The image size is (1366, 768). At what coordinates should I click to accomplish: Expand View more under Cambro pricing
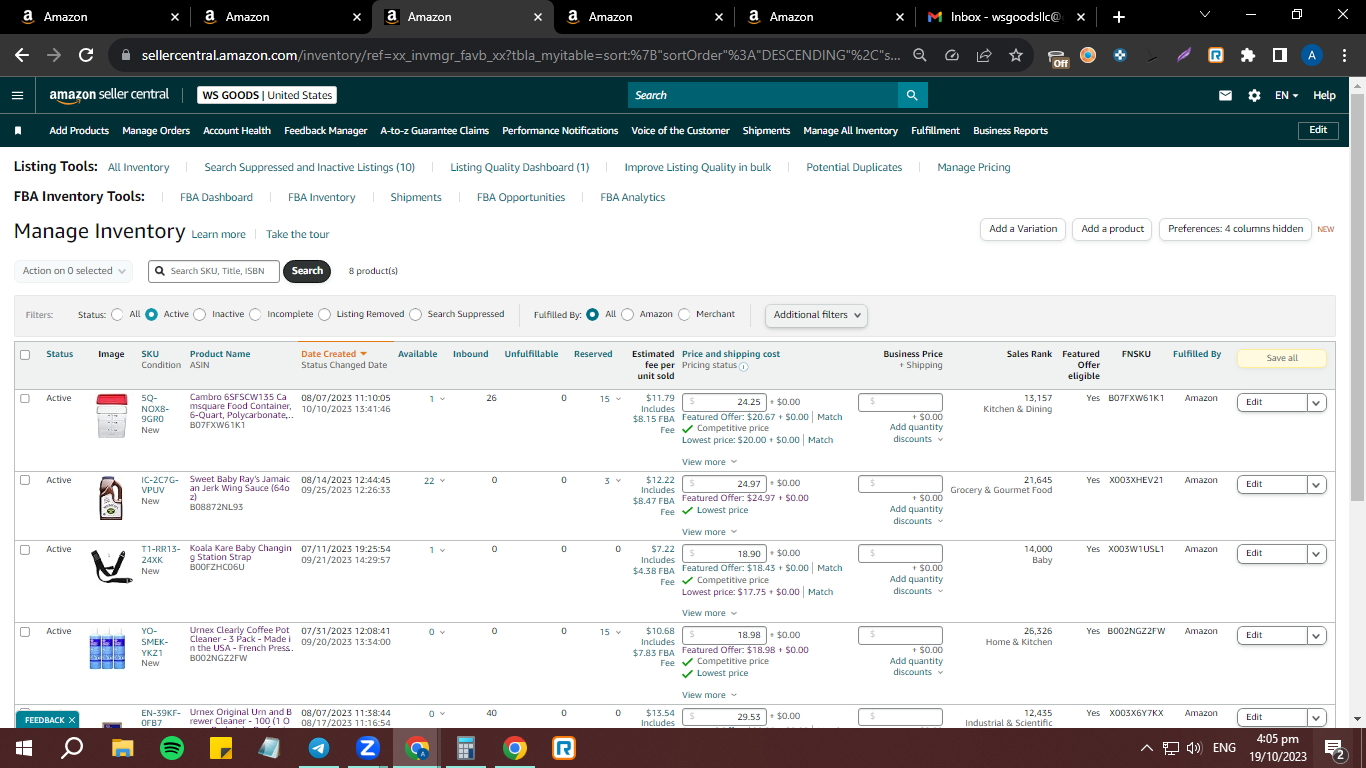pyautogui.click(x=709, y=462)
